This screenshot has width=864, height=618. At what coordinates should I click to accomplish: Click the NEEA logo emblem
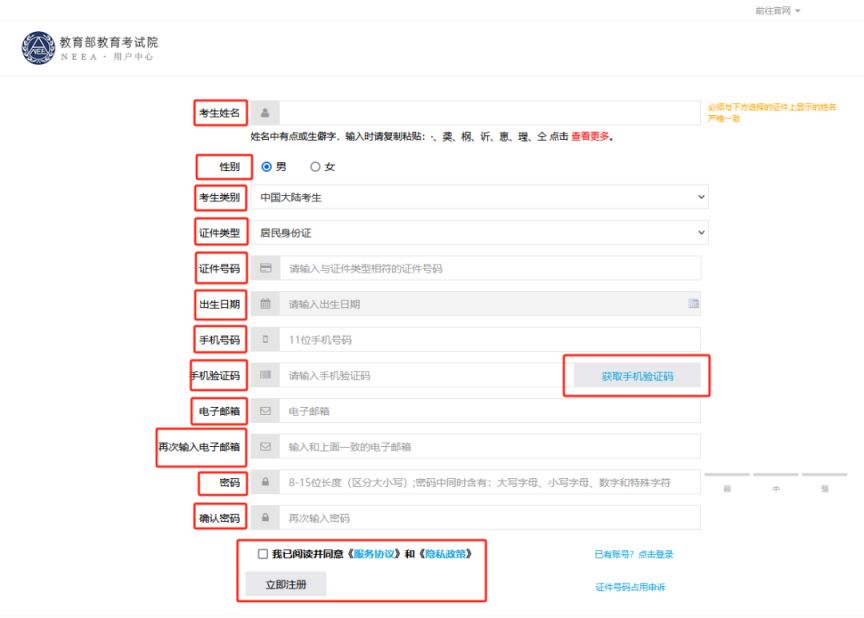pos(38,48)
